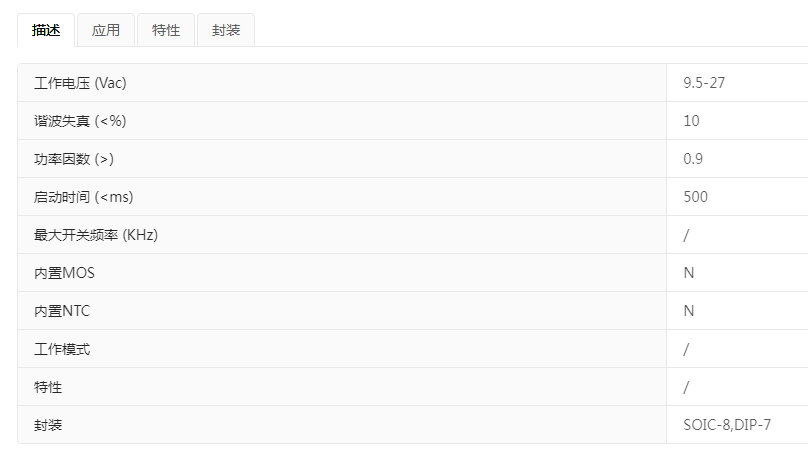Click the 特性 row label in the table
808x453 pixels.
tap(48, 387)
